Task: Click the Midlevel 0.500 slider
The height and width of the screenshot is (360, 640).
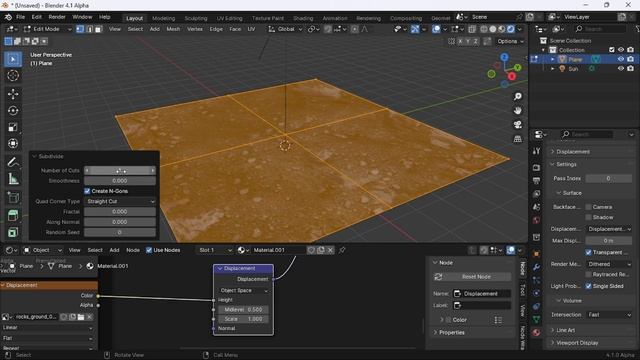Action: [244, 309]
